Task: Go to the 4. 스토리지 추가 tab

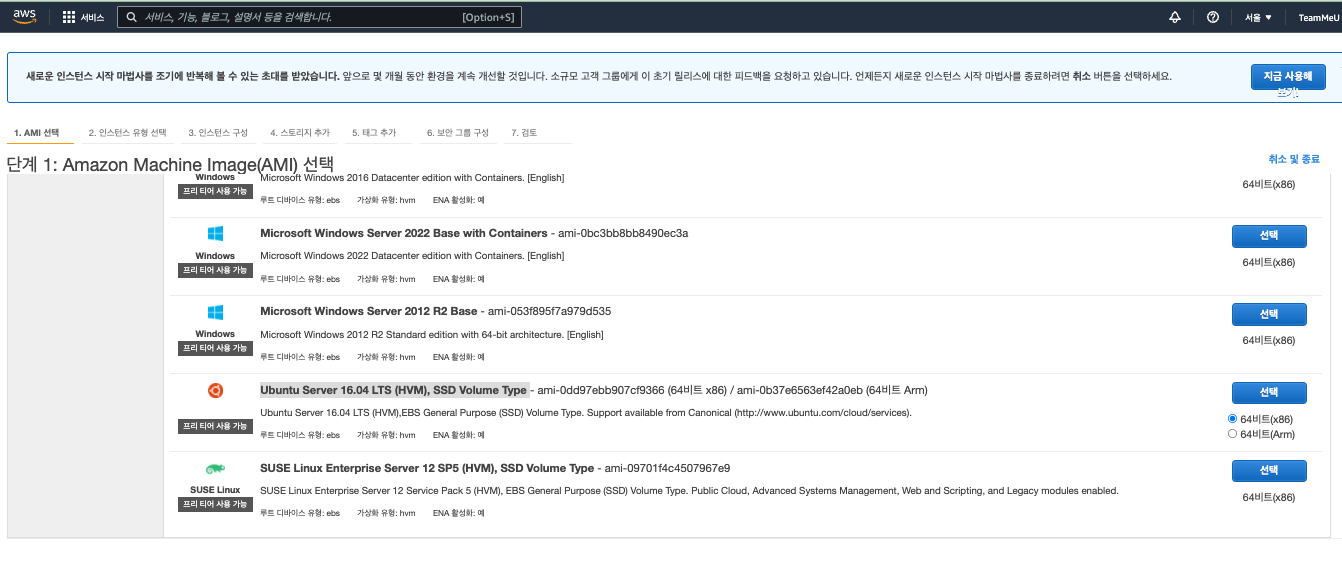Action: (300, 133)
